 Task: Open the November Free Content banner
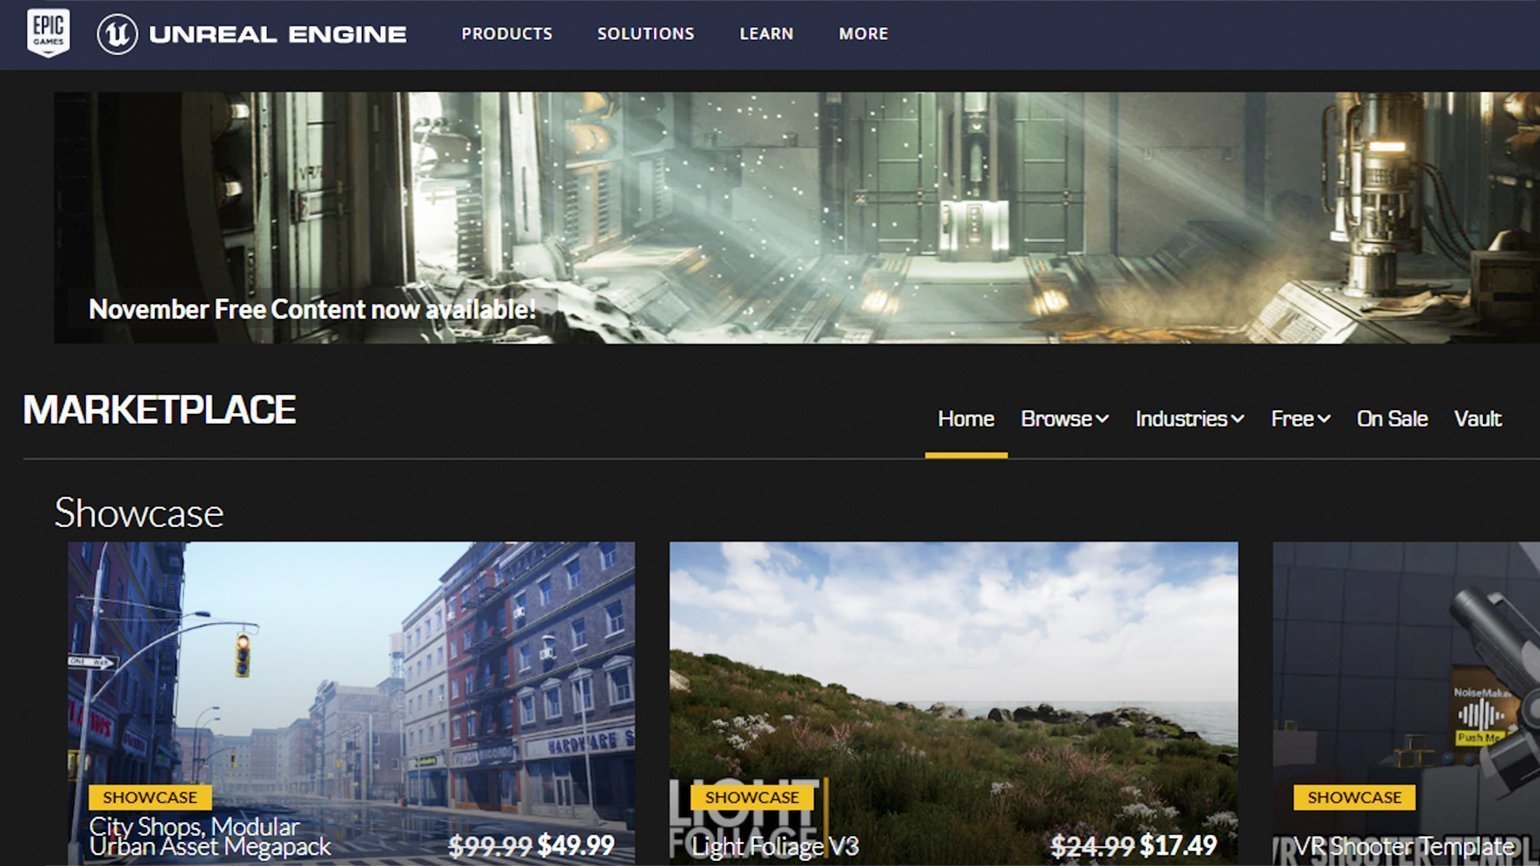pos(797,218)
